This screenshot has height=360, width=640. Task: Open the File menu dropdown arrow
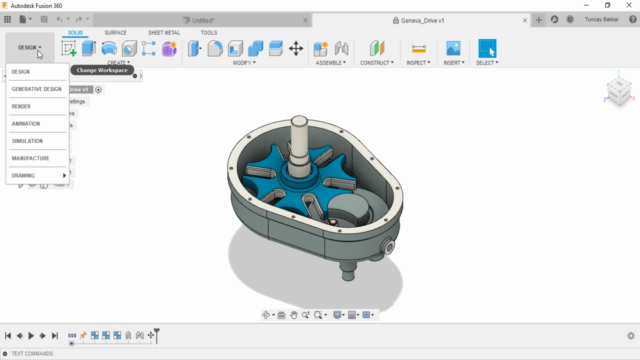30,19
